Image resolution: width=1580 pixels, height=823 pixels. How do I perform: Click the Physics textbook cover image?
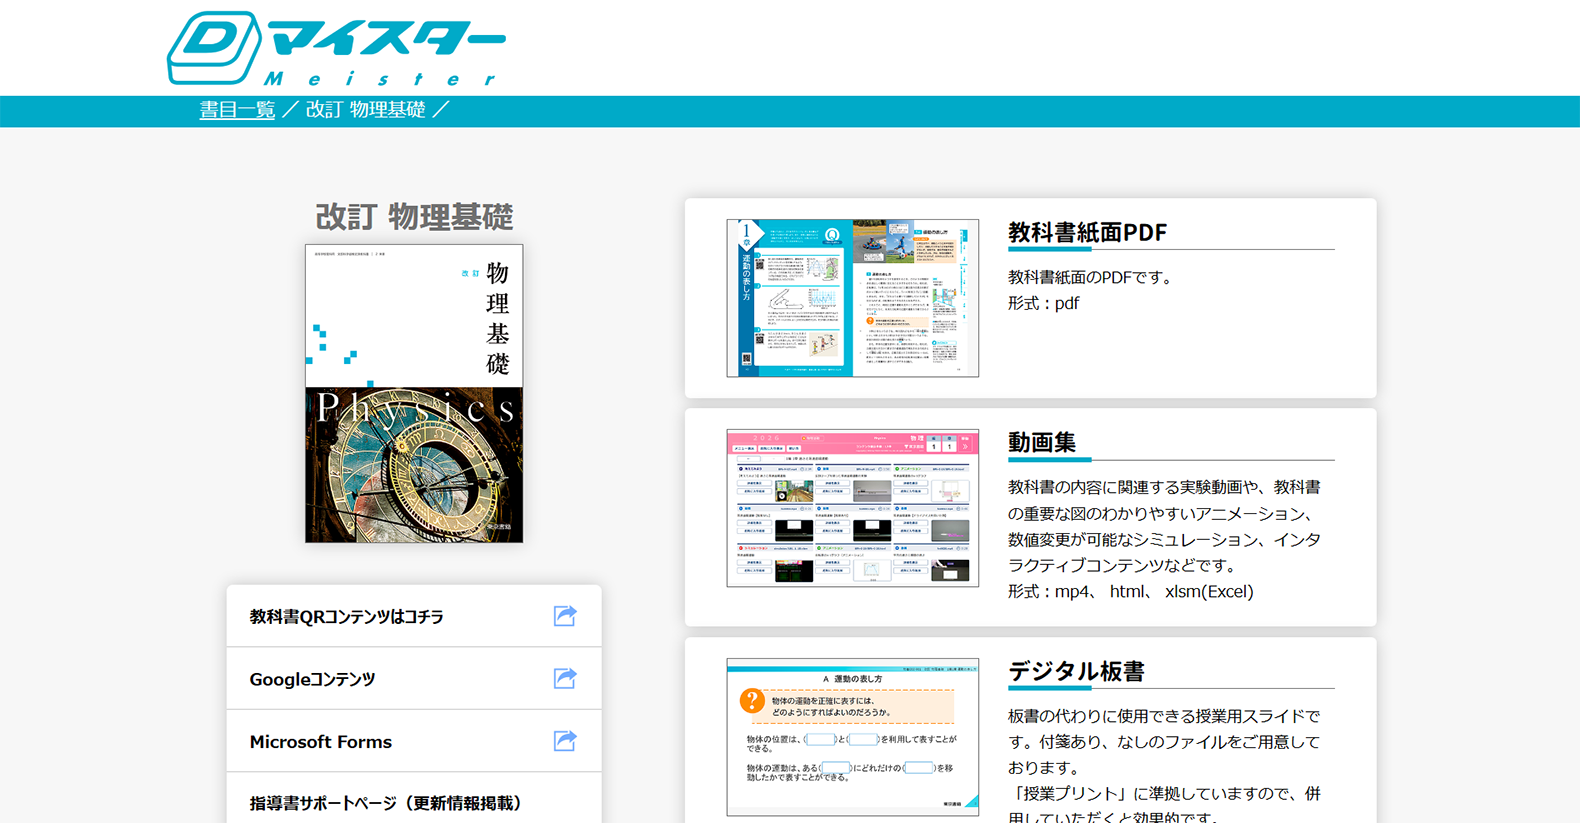(414, 394)
